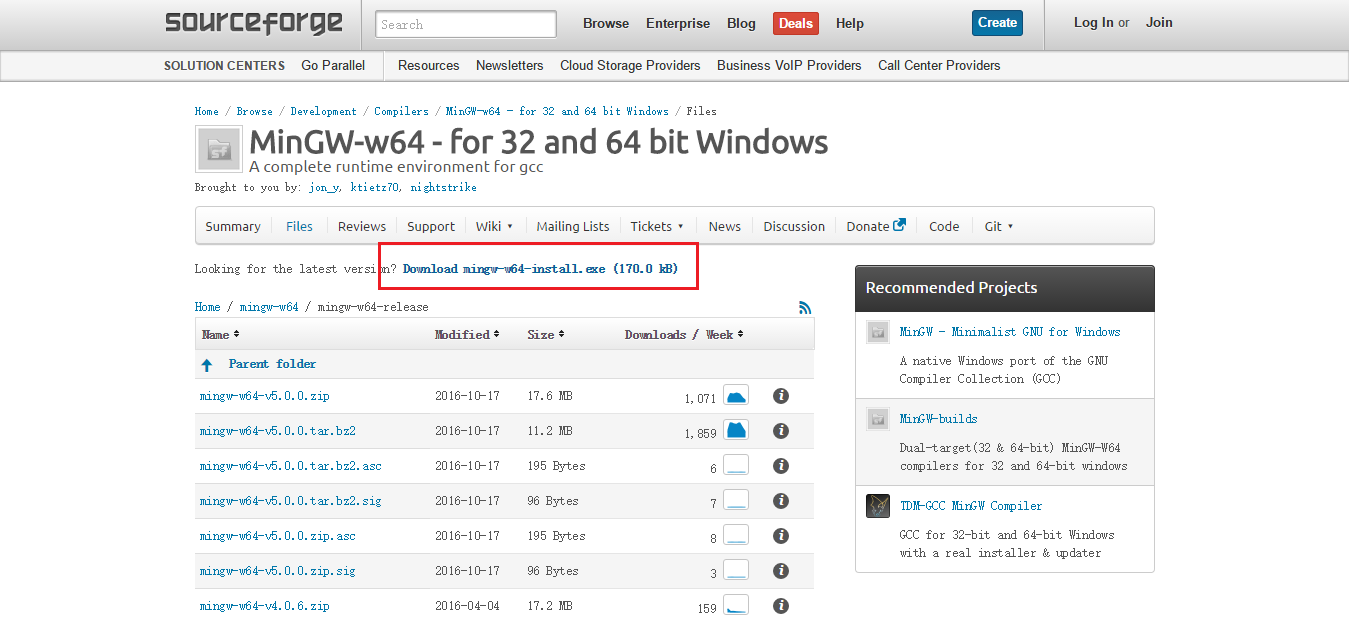This screenshot has width=1349, height=621.
Task: Click the Join link
Action: tap(1159, 22)
